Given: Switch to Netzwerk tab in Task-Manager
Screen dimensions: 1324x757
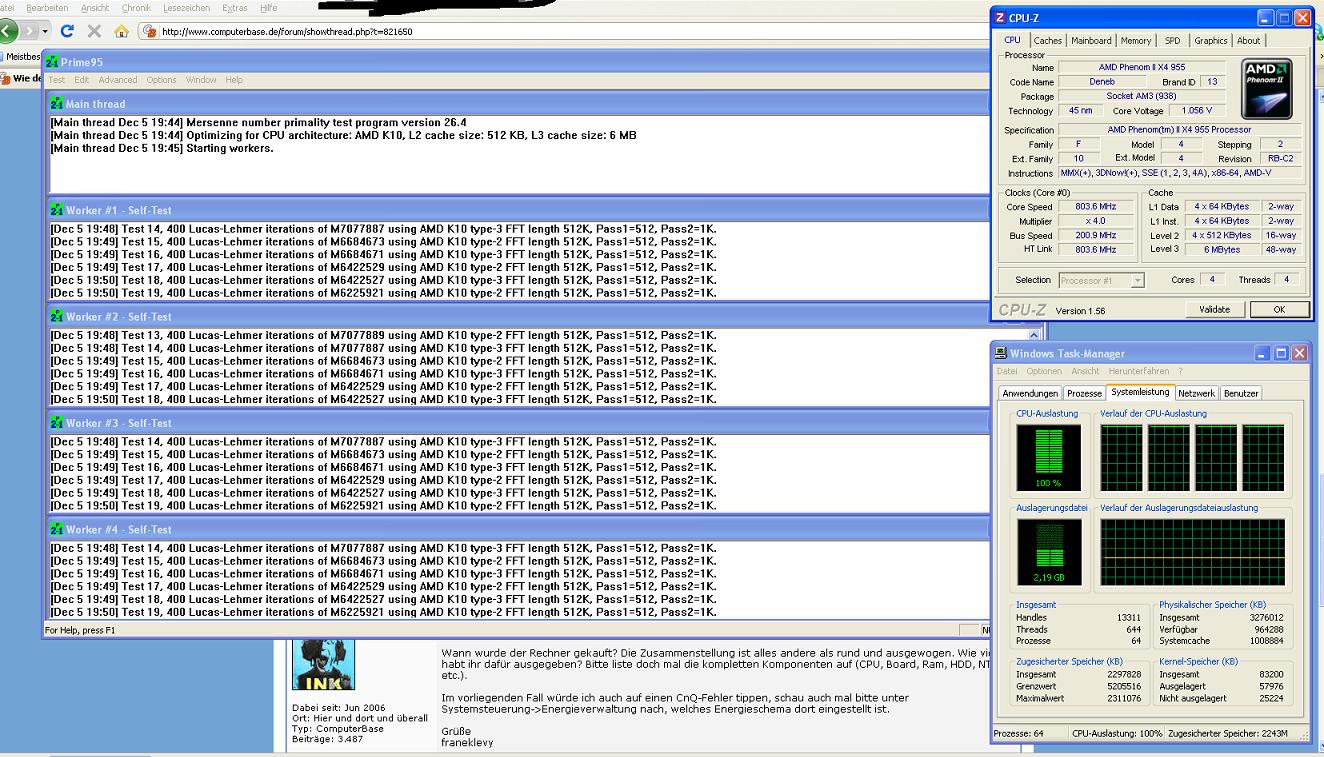Looking at the screenshot, I should coord(1197,394).
